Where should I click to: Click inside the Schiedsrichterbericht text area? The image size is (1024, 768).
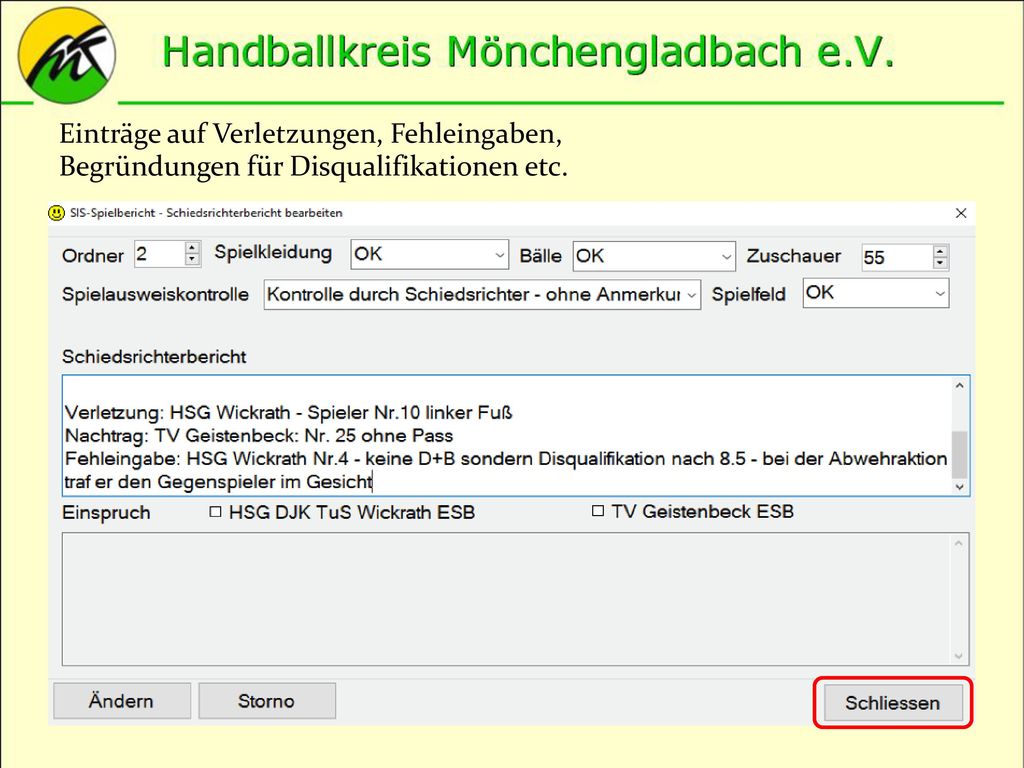(x=507, y=436)
